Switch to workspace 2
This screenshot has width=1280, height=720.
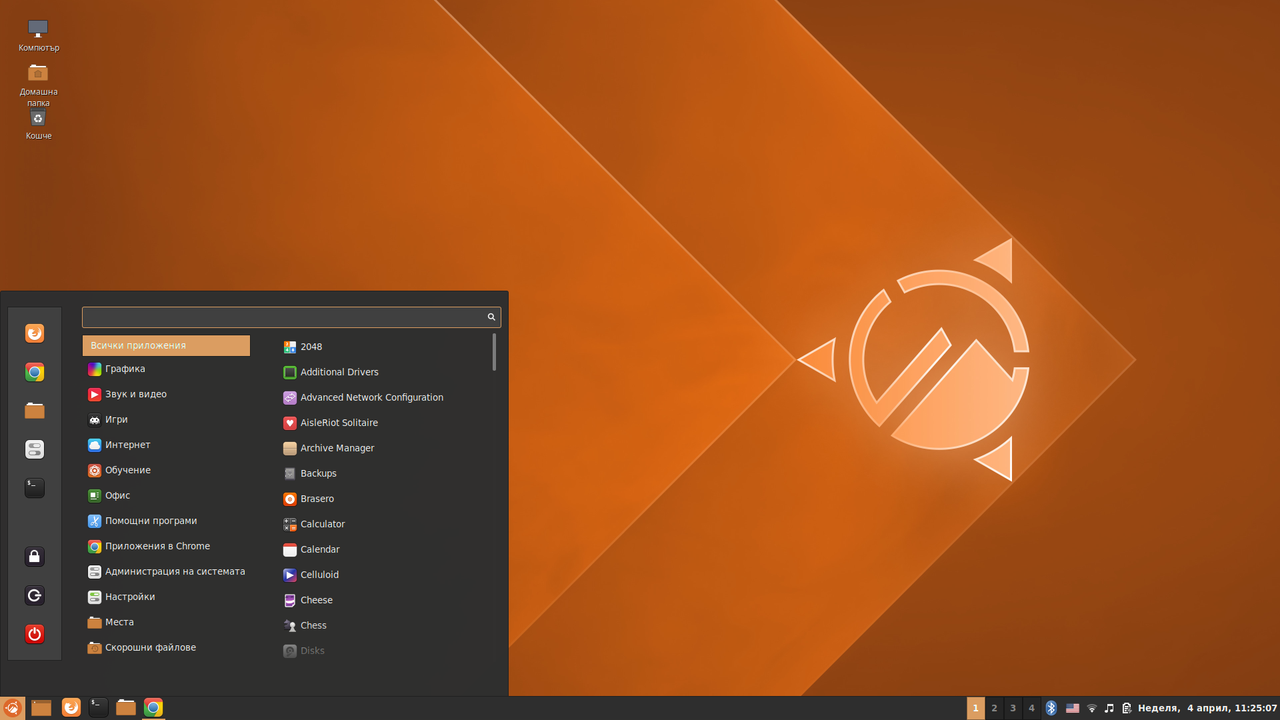click(994, 708)
